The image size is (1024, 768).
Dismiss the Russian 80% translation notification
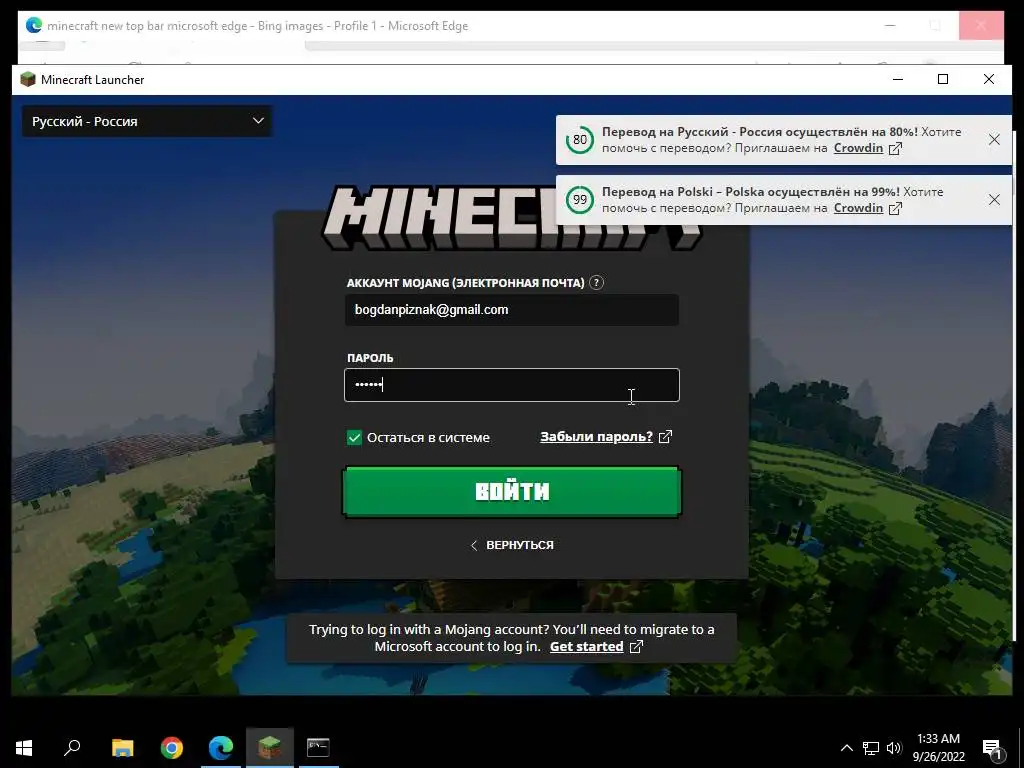coord(994,140)
